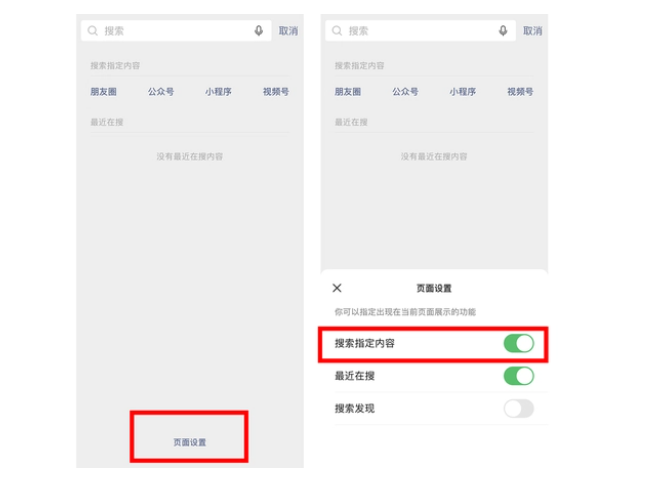
Task: Tap the microphone icon in left search bar
Action: click(259, 31)
